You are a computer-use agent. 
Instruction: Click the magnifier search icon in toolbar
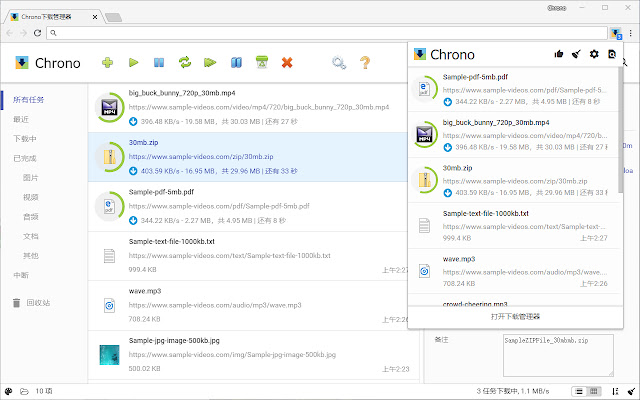339,63
